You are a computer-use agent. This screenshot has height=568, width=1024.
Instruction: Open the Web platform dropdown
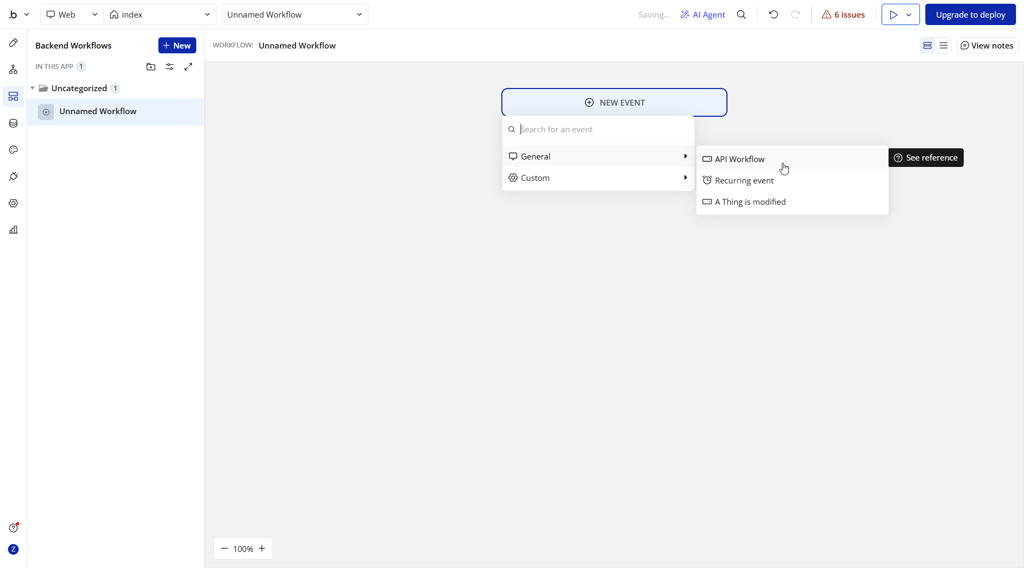(x=71, y=14)
